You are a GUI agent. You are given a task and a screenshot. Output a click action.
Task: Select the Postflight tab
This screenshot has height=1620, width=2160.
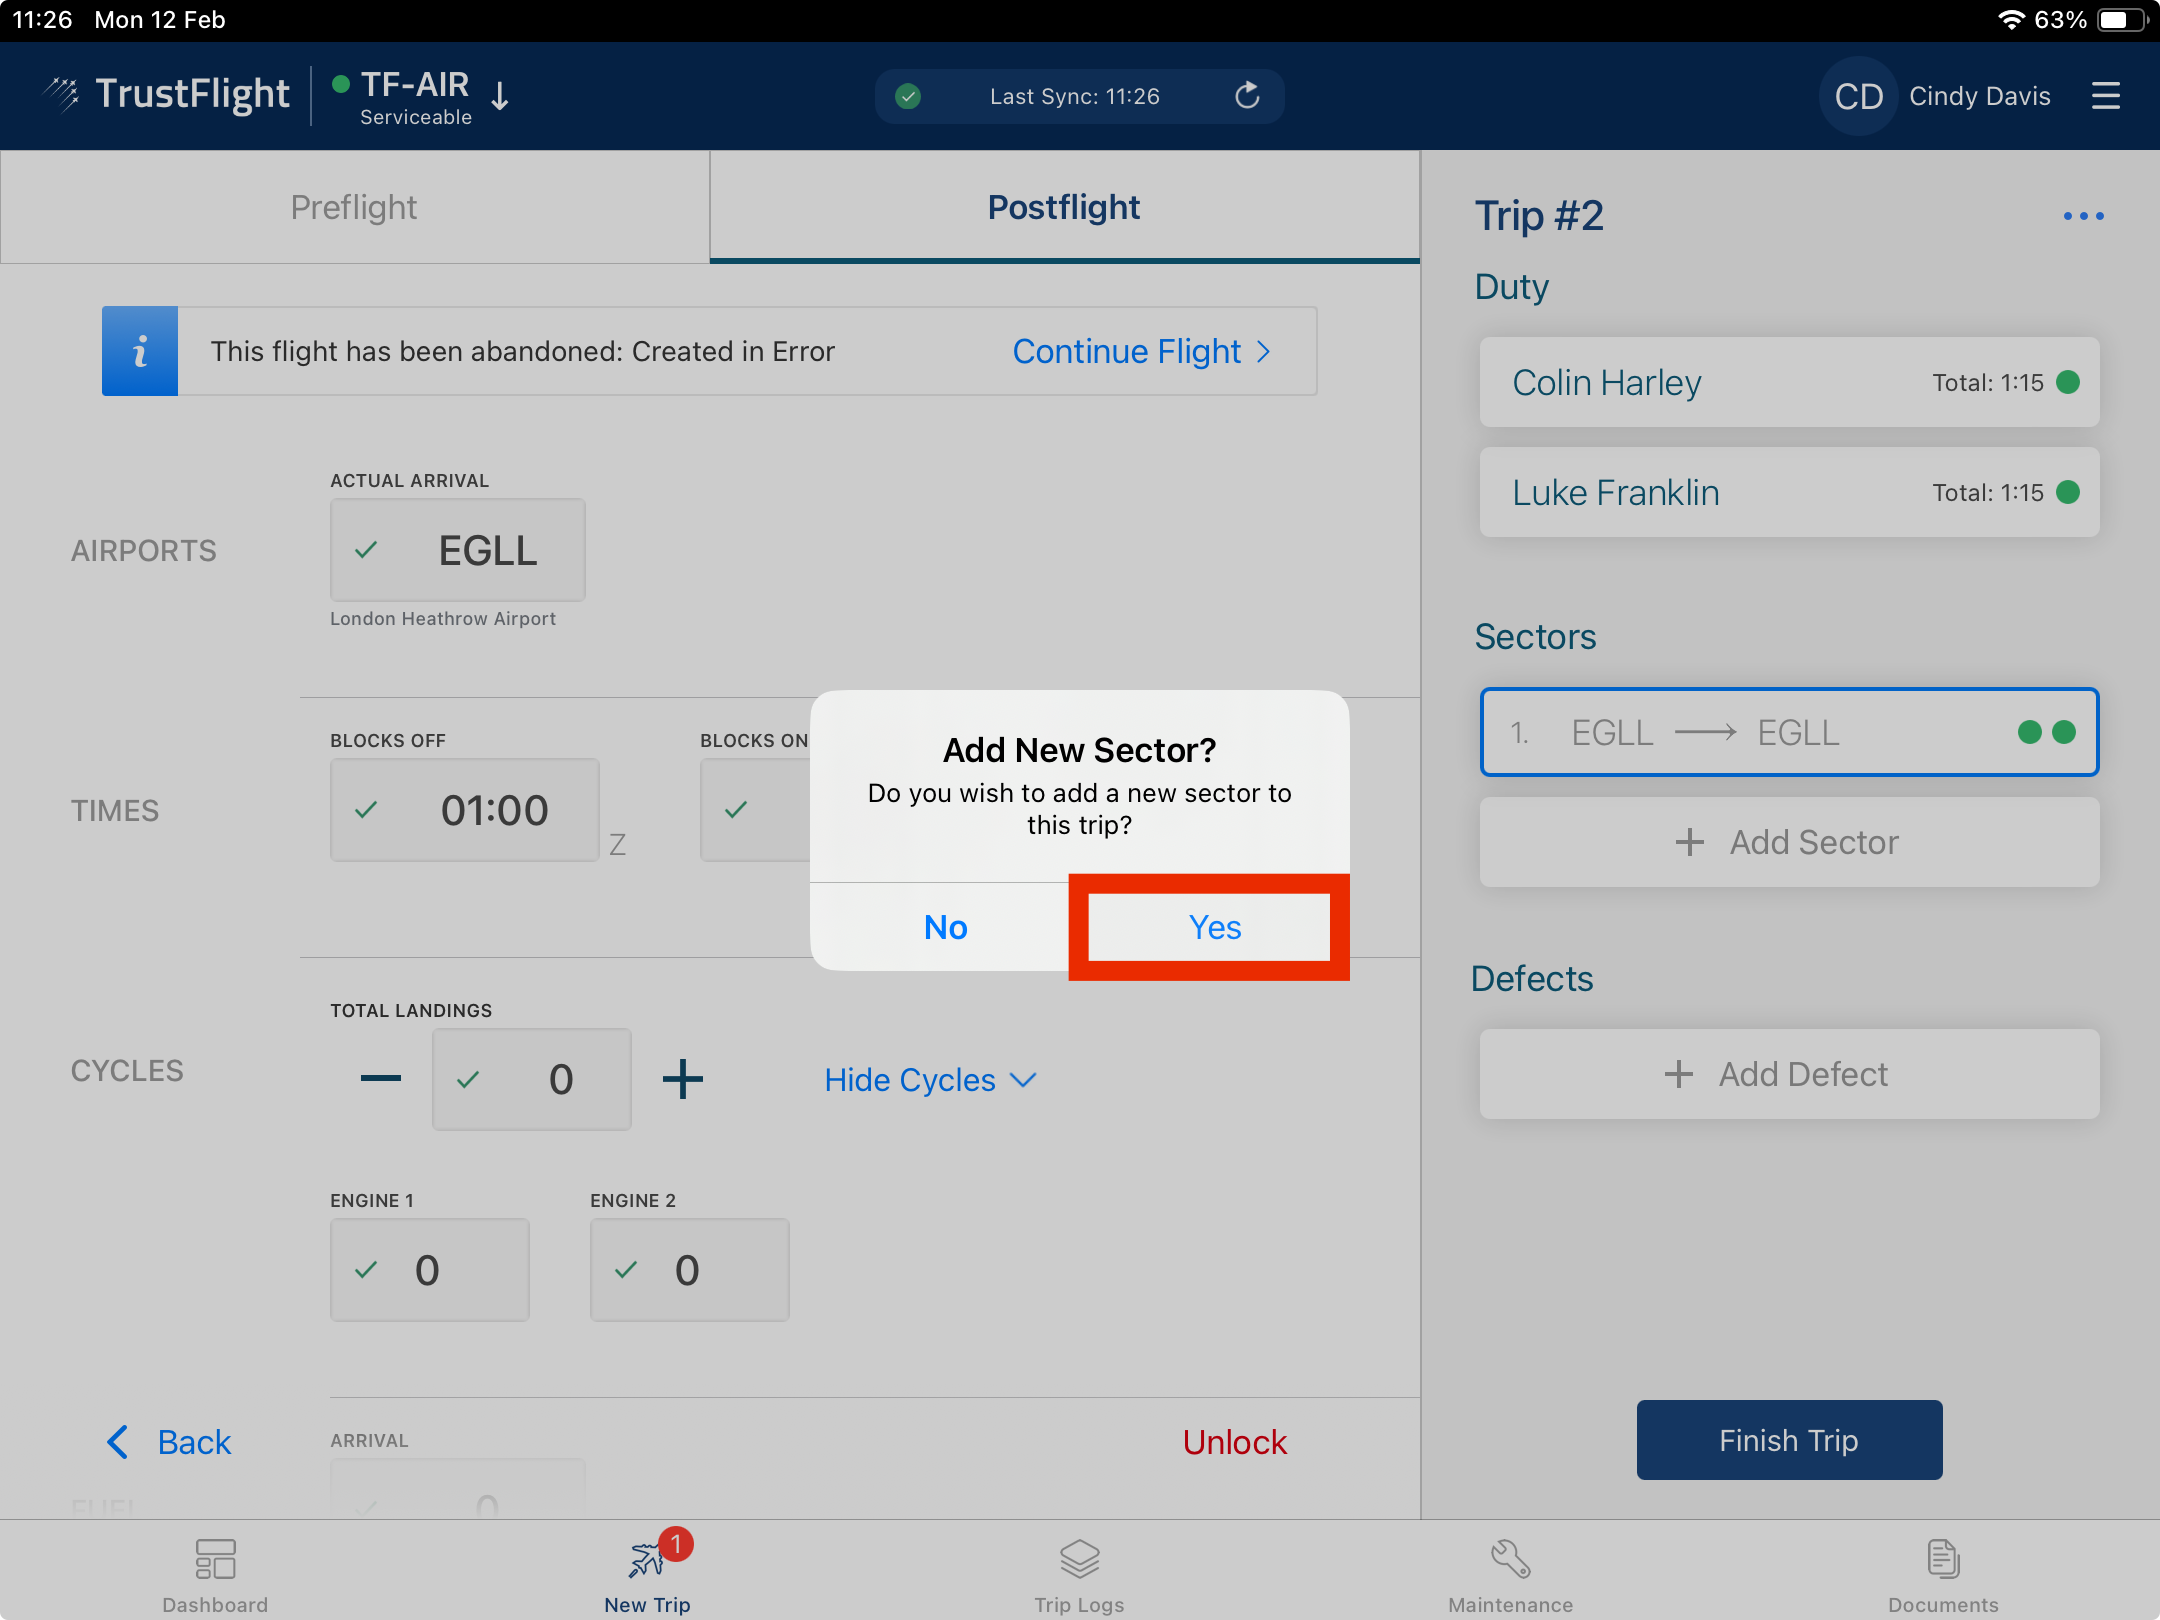[x=1064, y=207]
